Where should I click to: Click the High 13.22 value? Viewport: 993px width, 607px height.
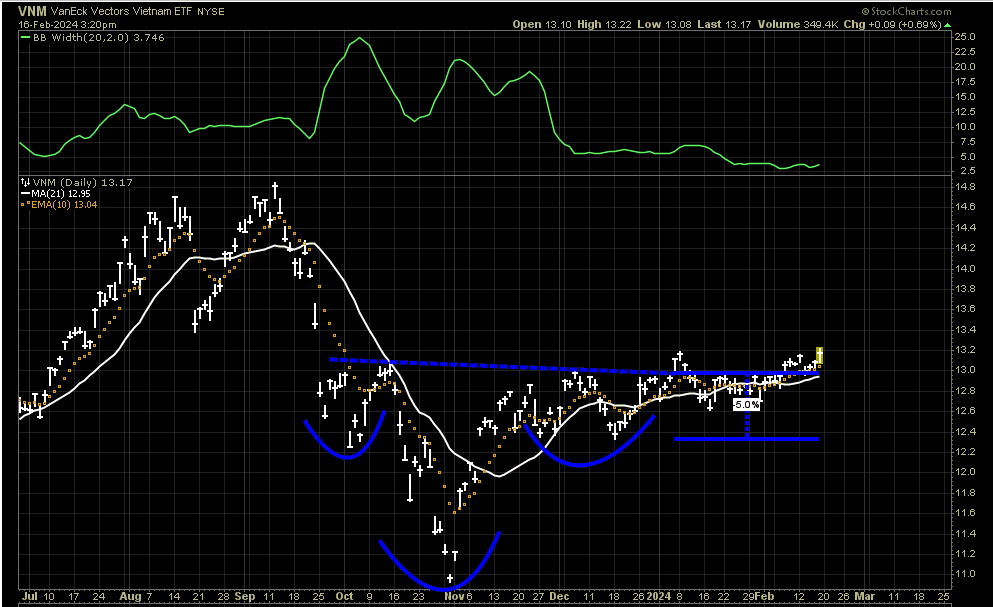pos(604,24)
